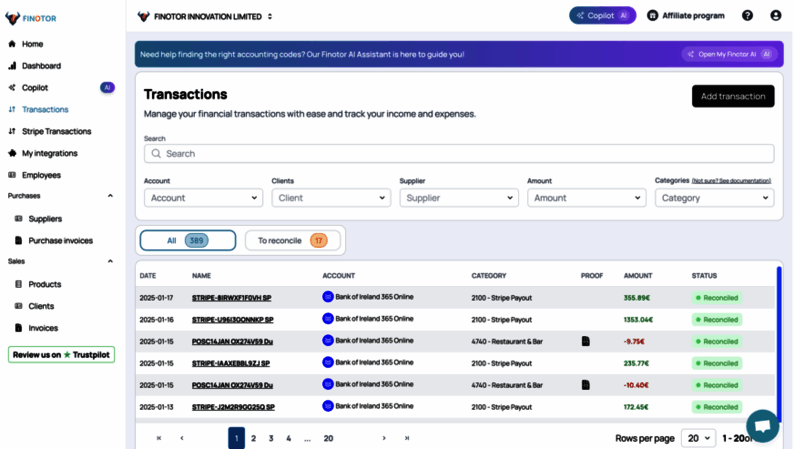Select the All transactions tab

coord(188,240)
